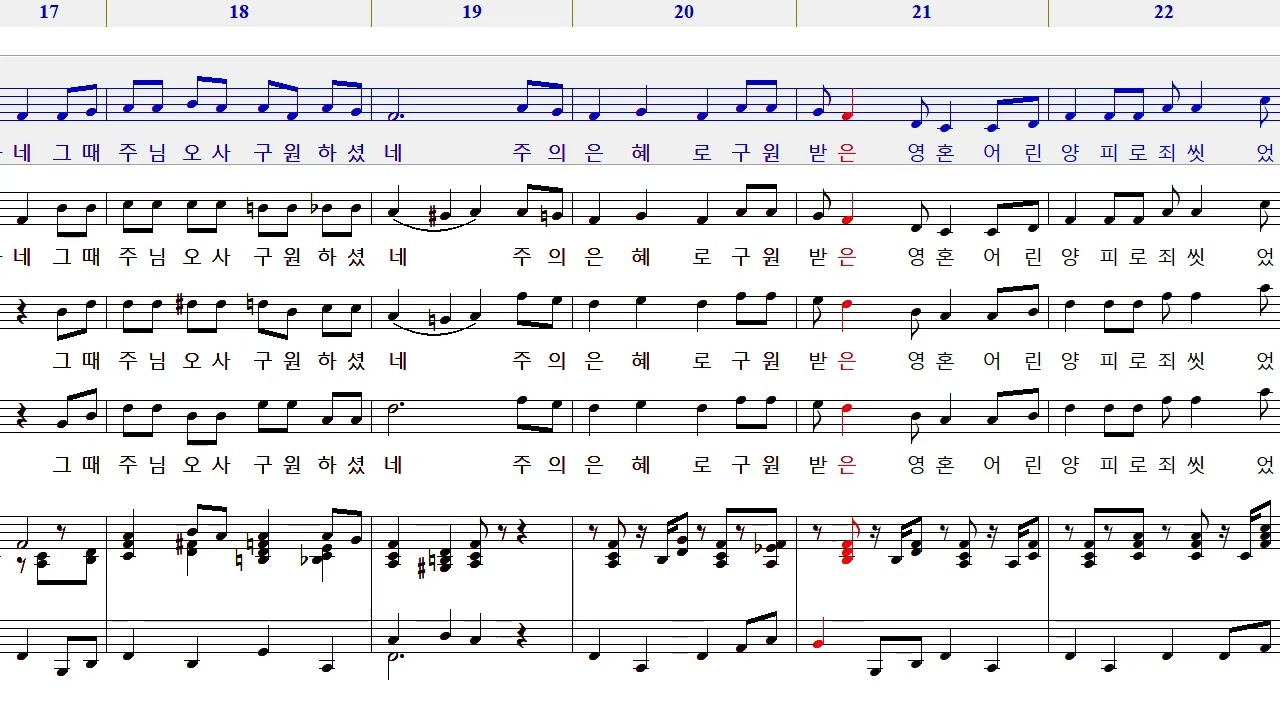Jump to measure 19 marker
This screenshot has height=720, width=1280.
pyautogui.click(x=472, y=12)
